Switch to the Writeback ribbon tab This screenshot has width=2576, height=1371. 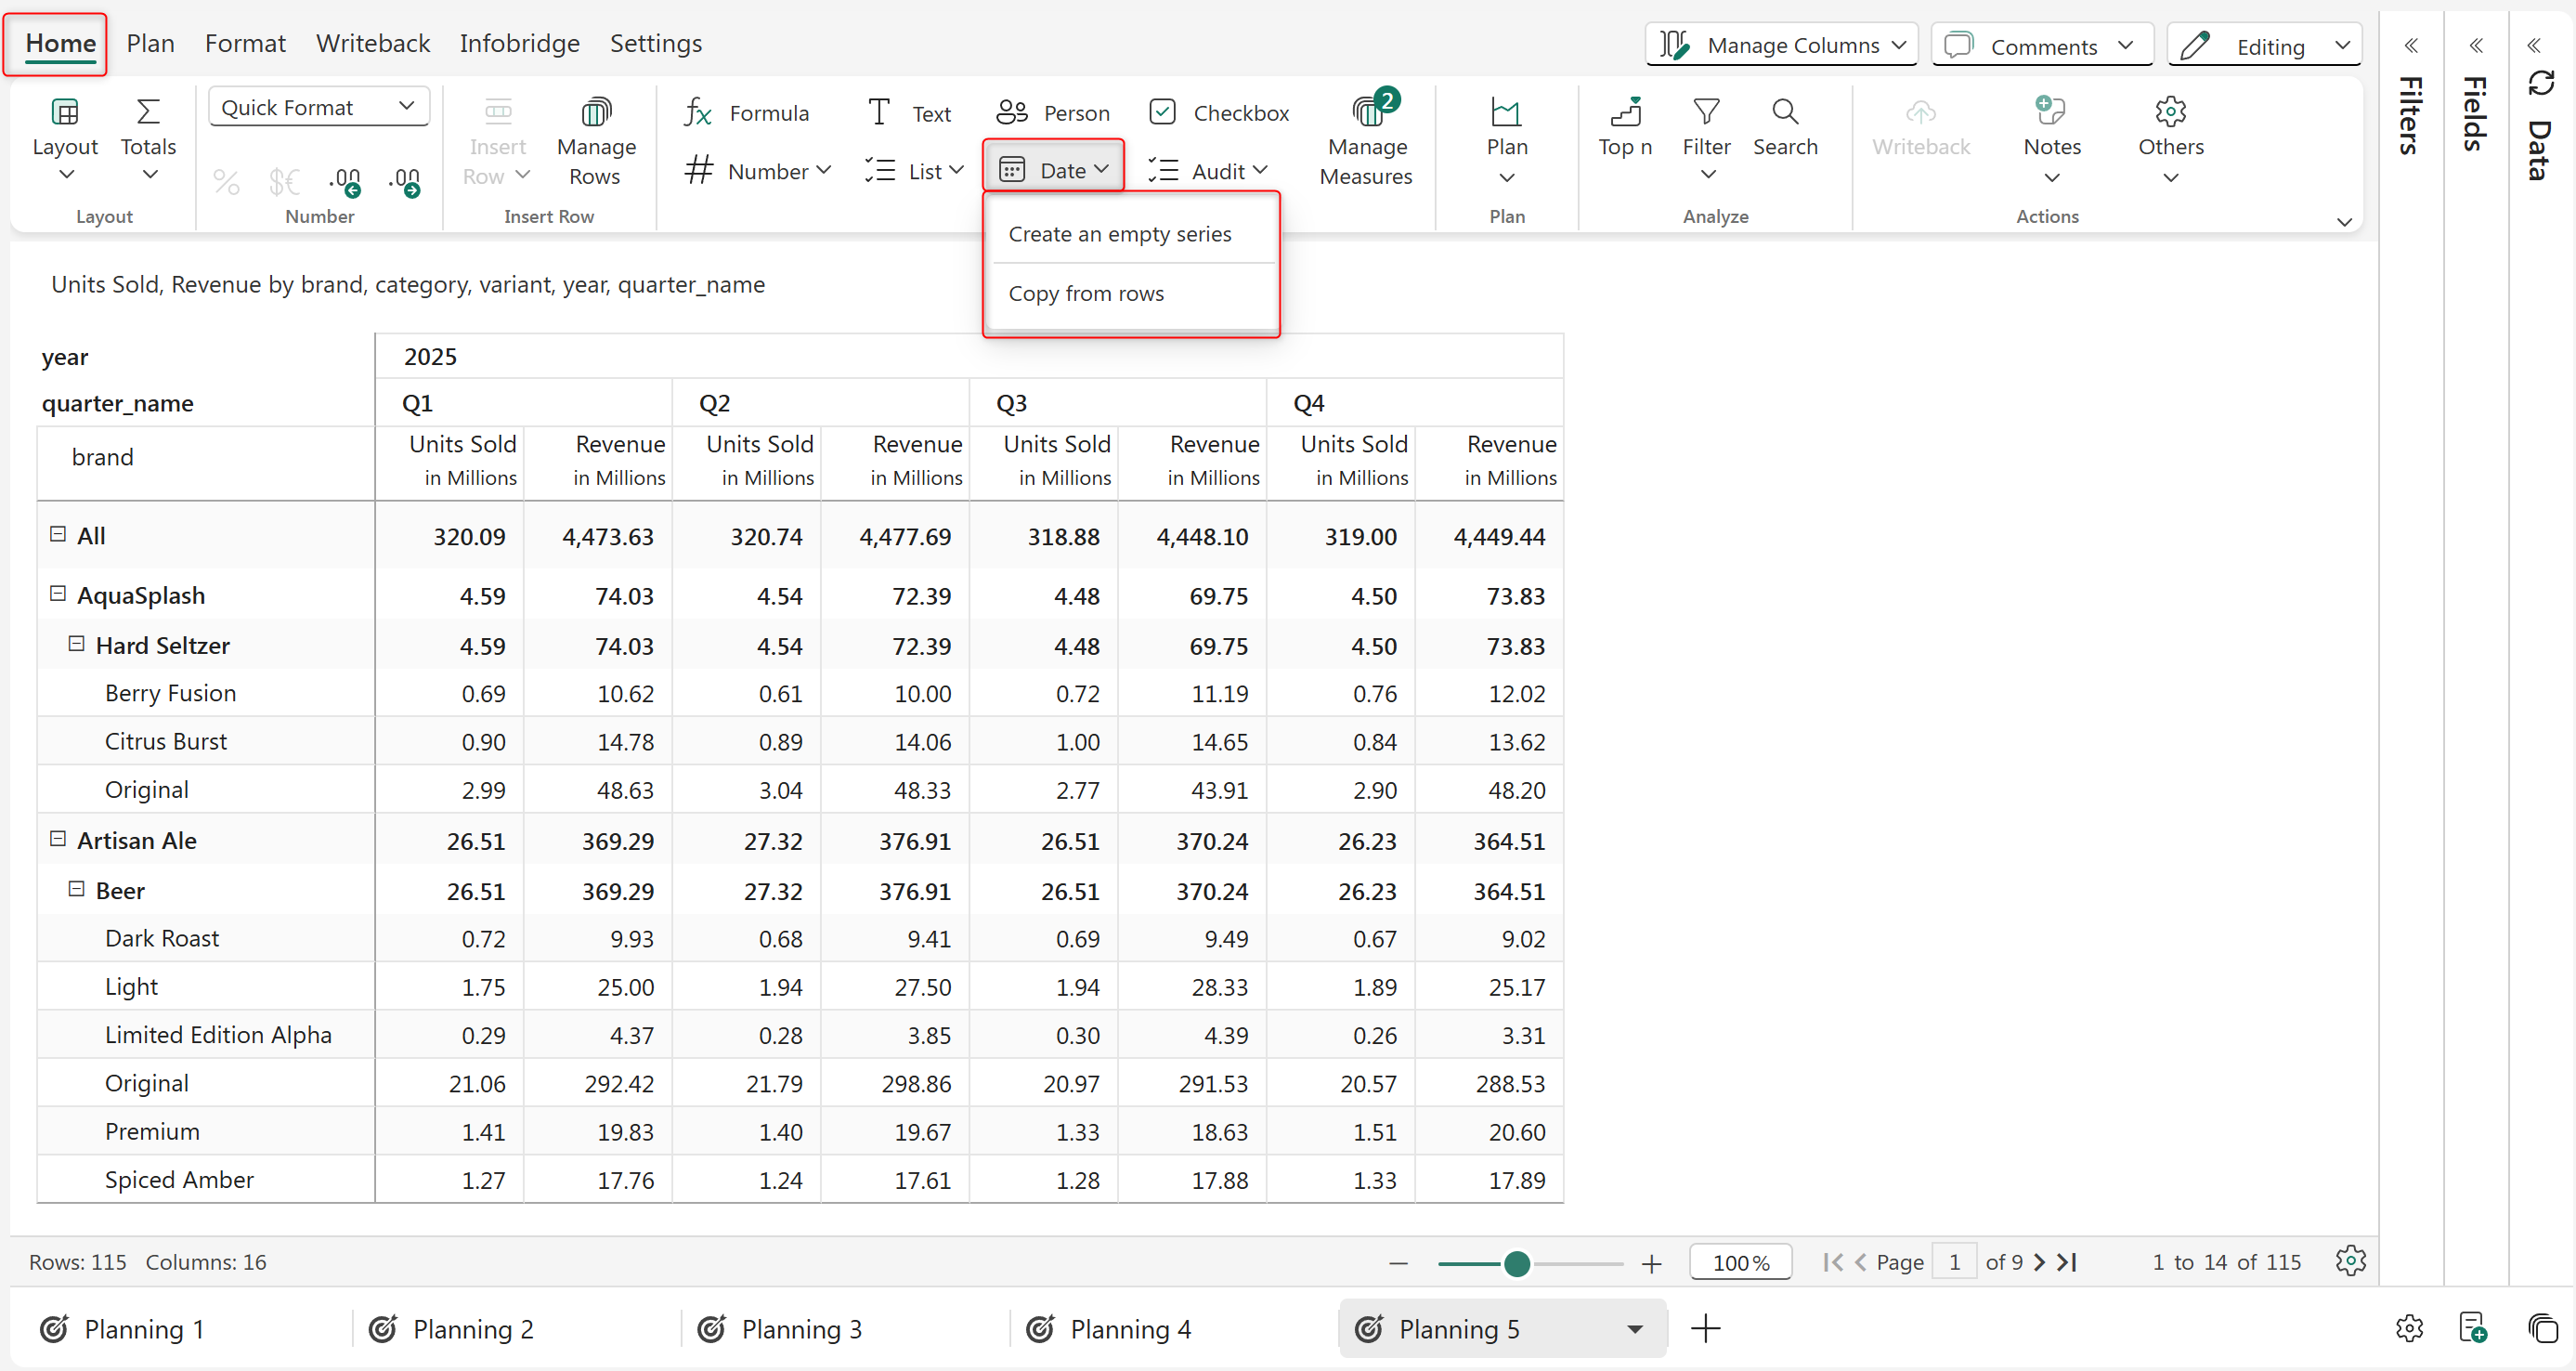coord(372,43)
